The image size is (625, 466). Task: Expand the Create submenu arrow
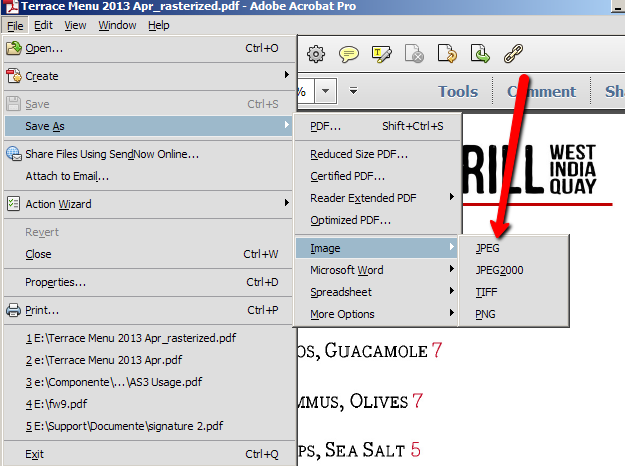[287, 75]
